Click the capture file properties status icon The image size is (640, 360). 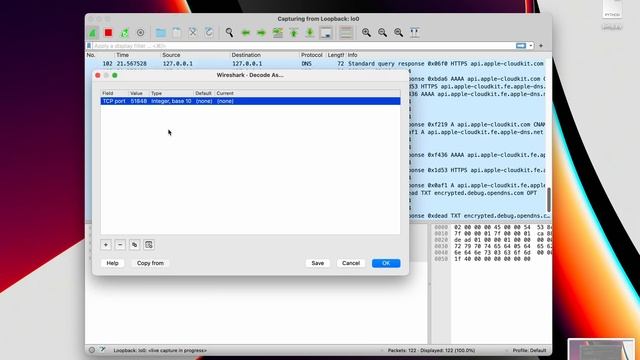102,350
